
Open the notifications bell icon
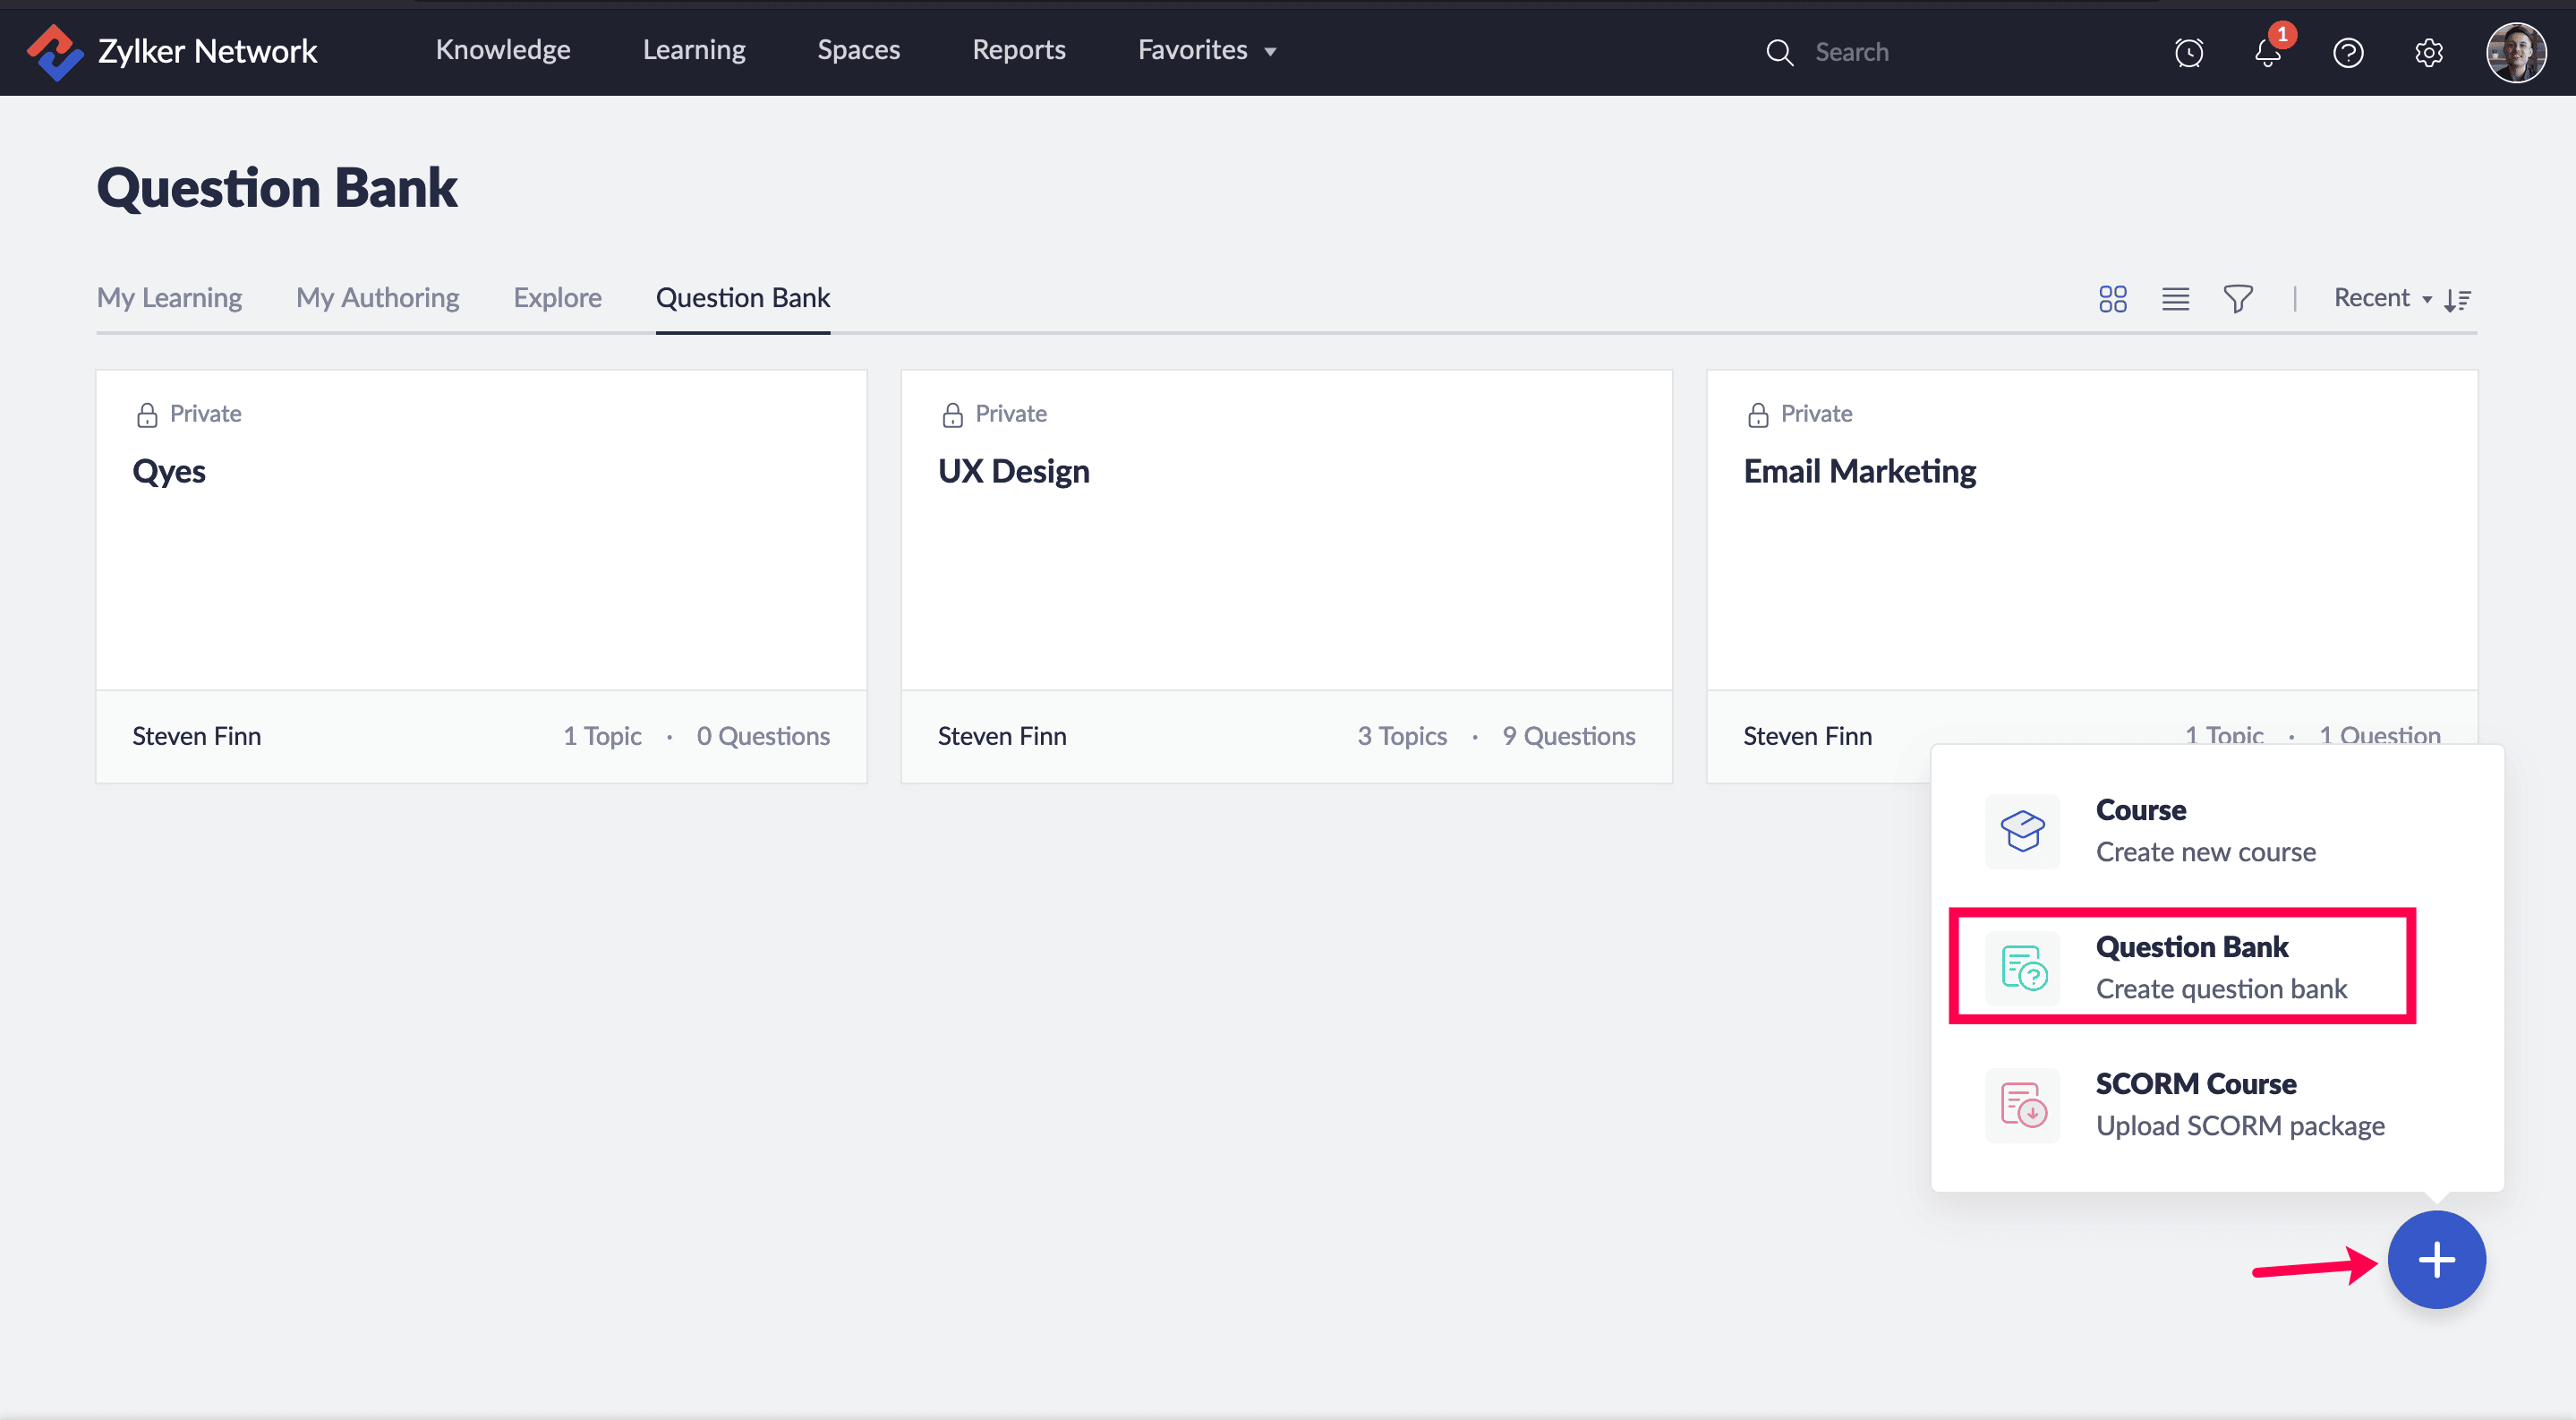[2267, 52]
